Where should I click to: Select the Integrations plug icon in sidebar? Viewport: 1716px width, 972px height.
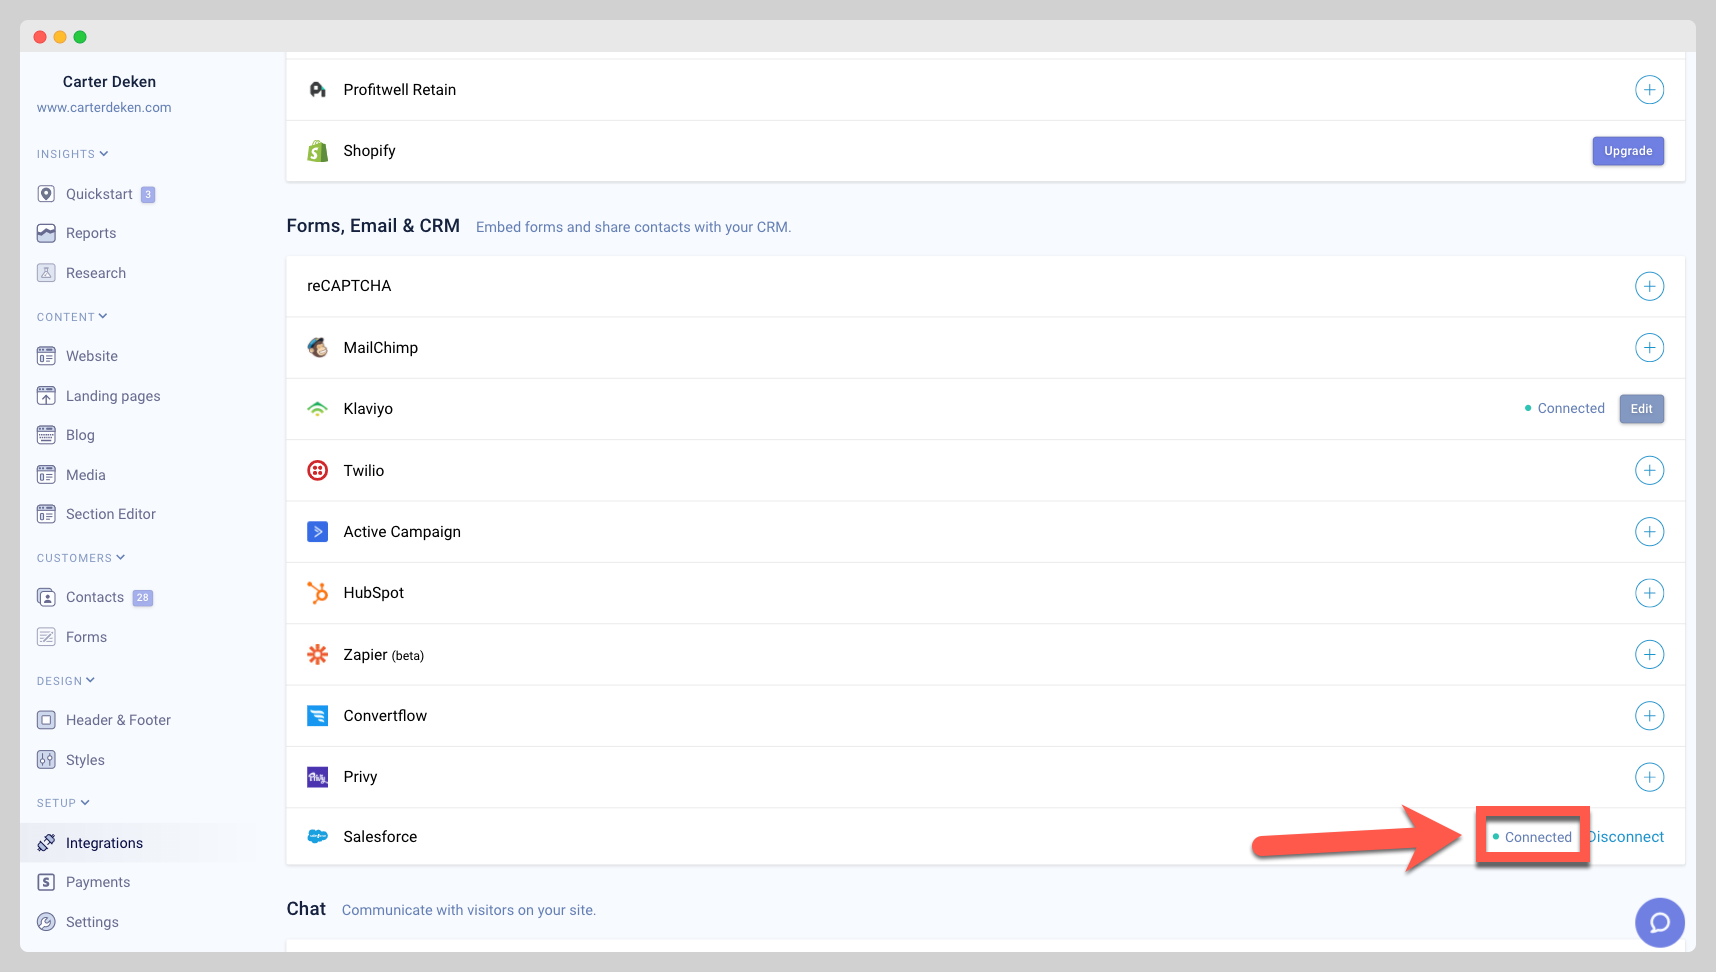(46, 842)
